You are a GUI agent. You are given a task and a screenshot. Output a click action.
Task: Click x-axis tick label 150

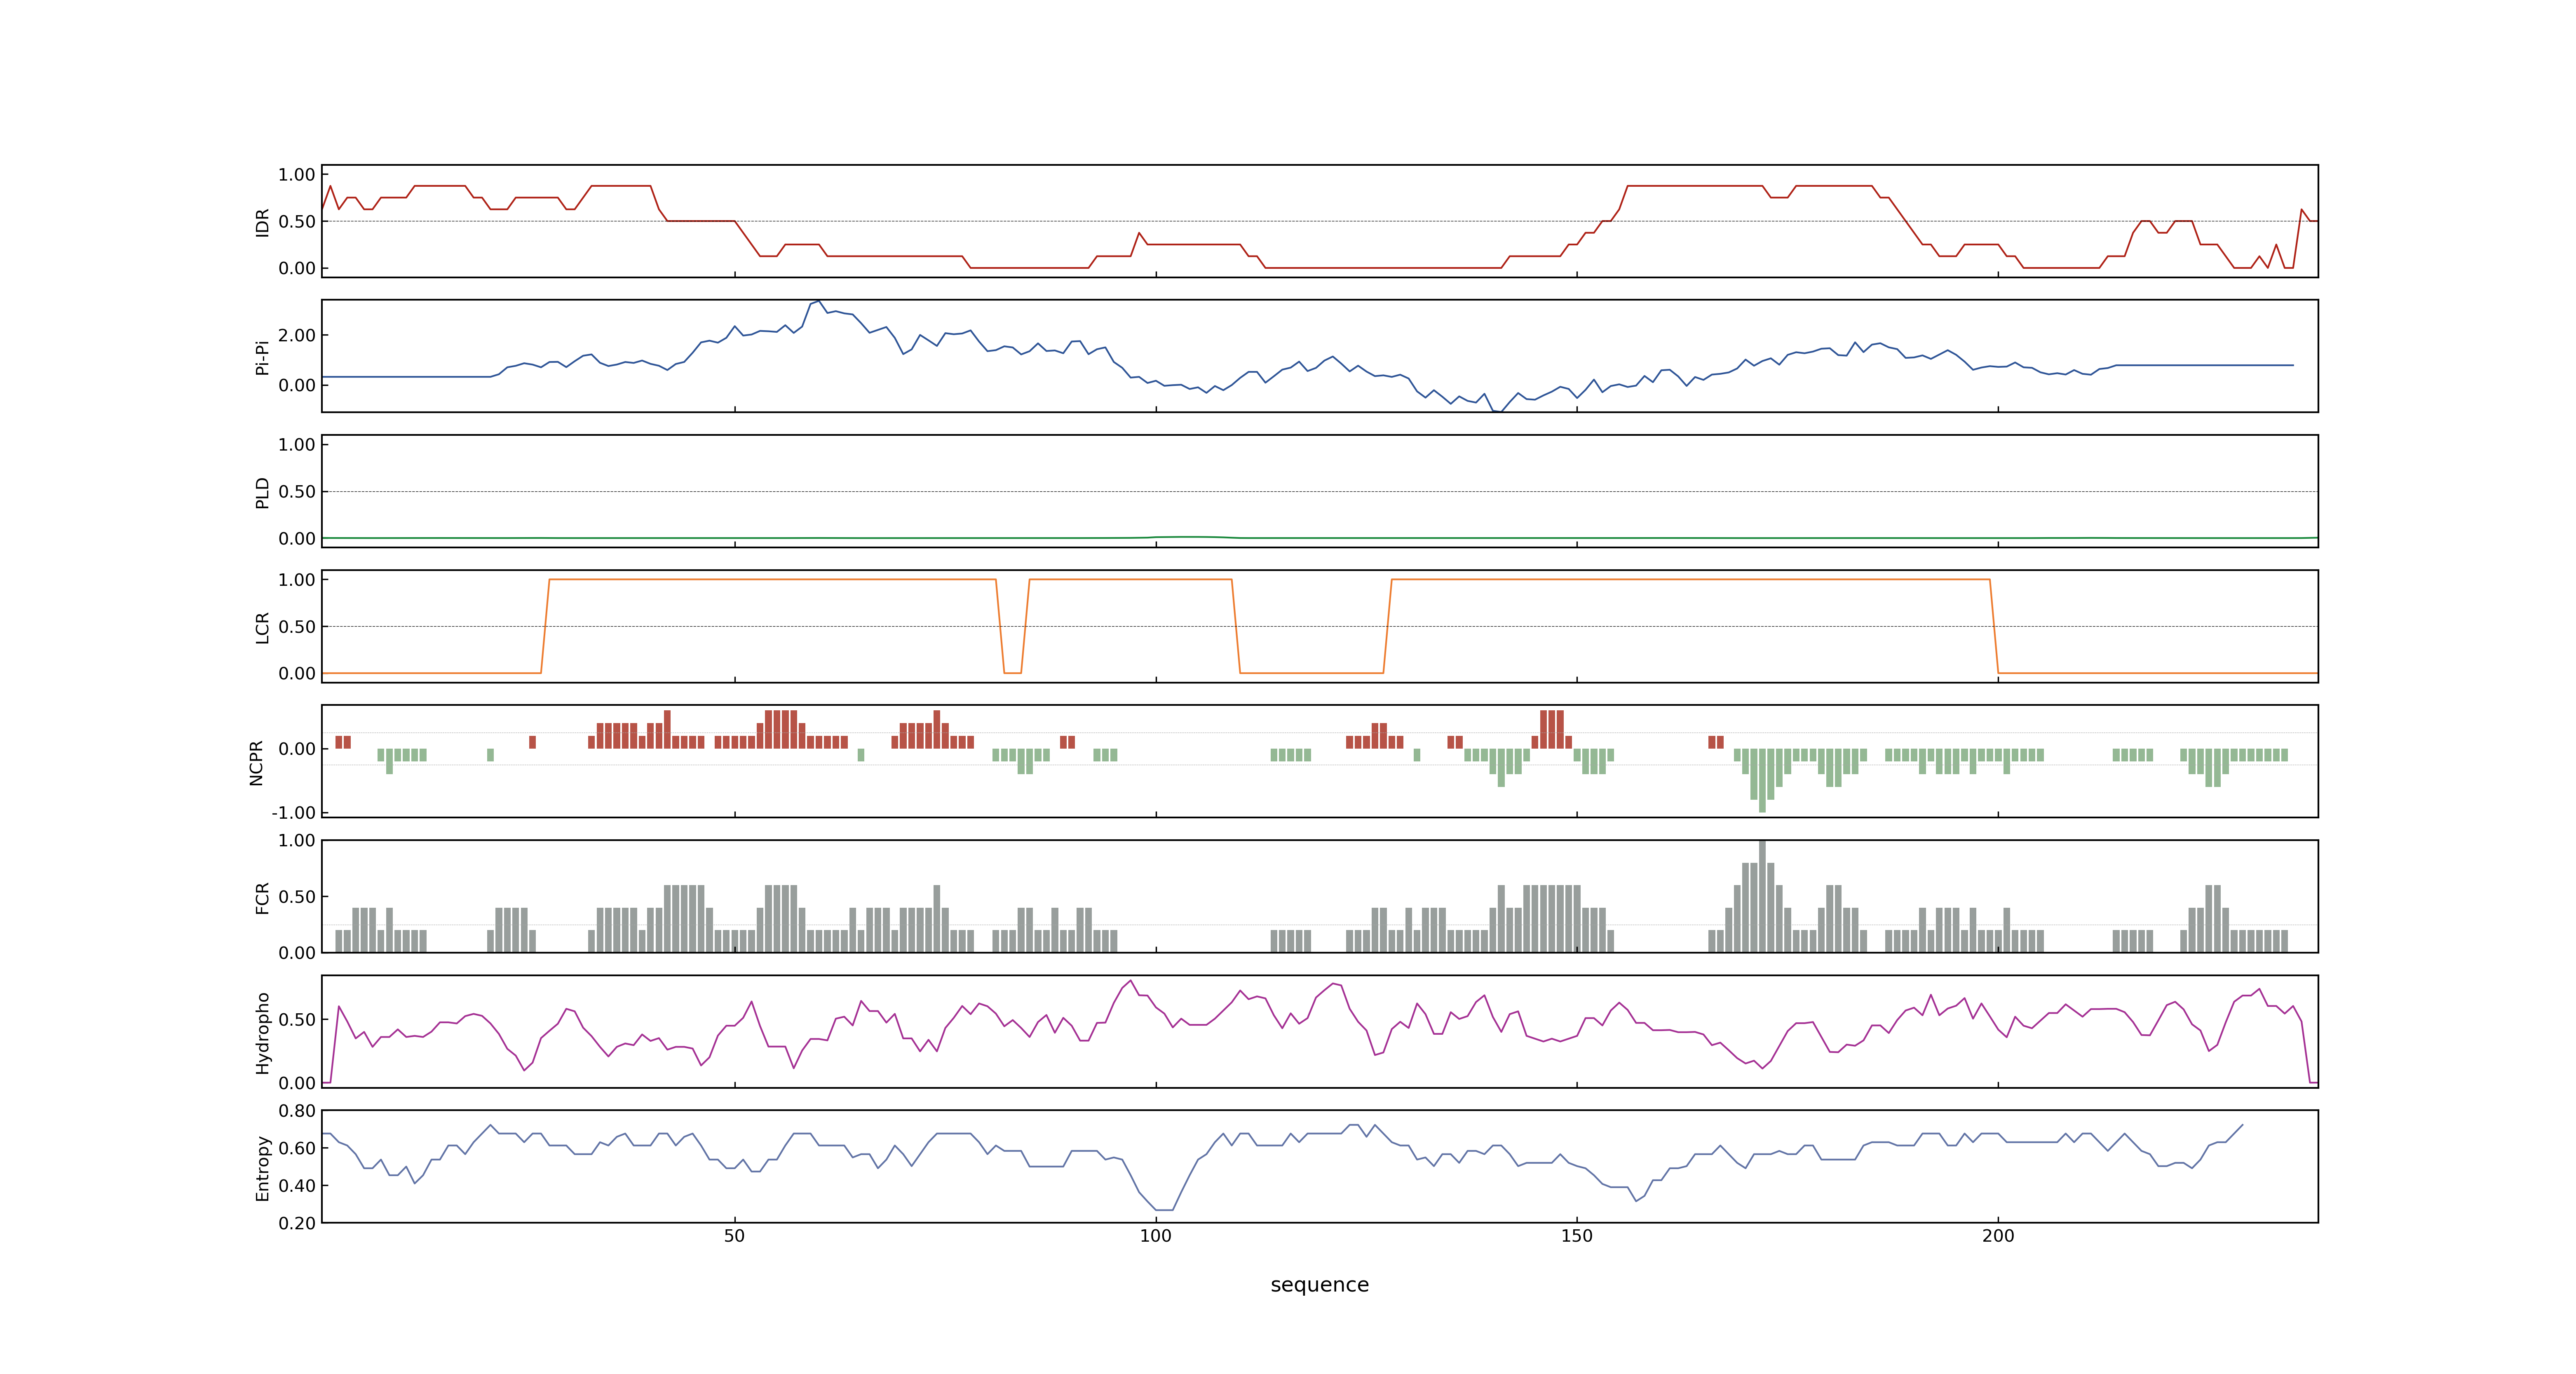pos(1577,1236)
